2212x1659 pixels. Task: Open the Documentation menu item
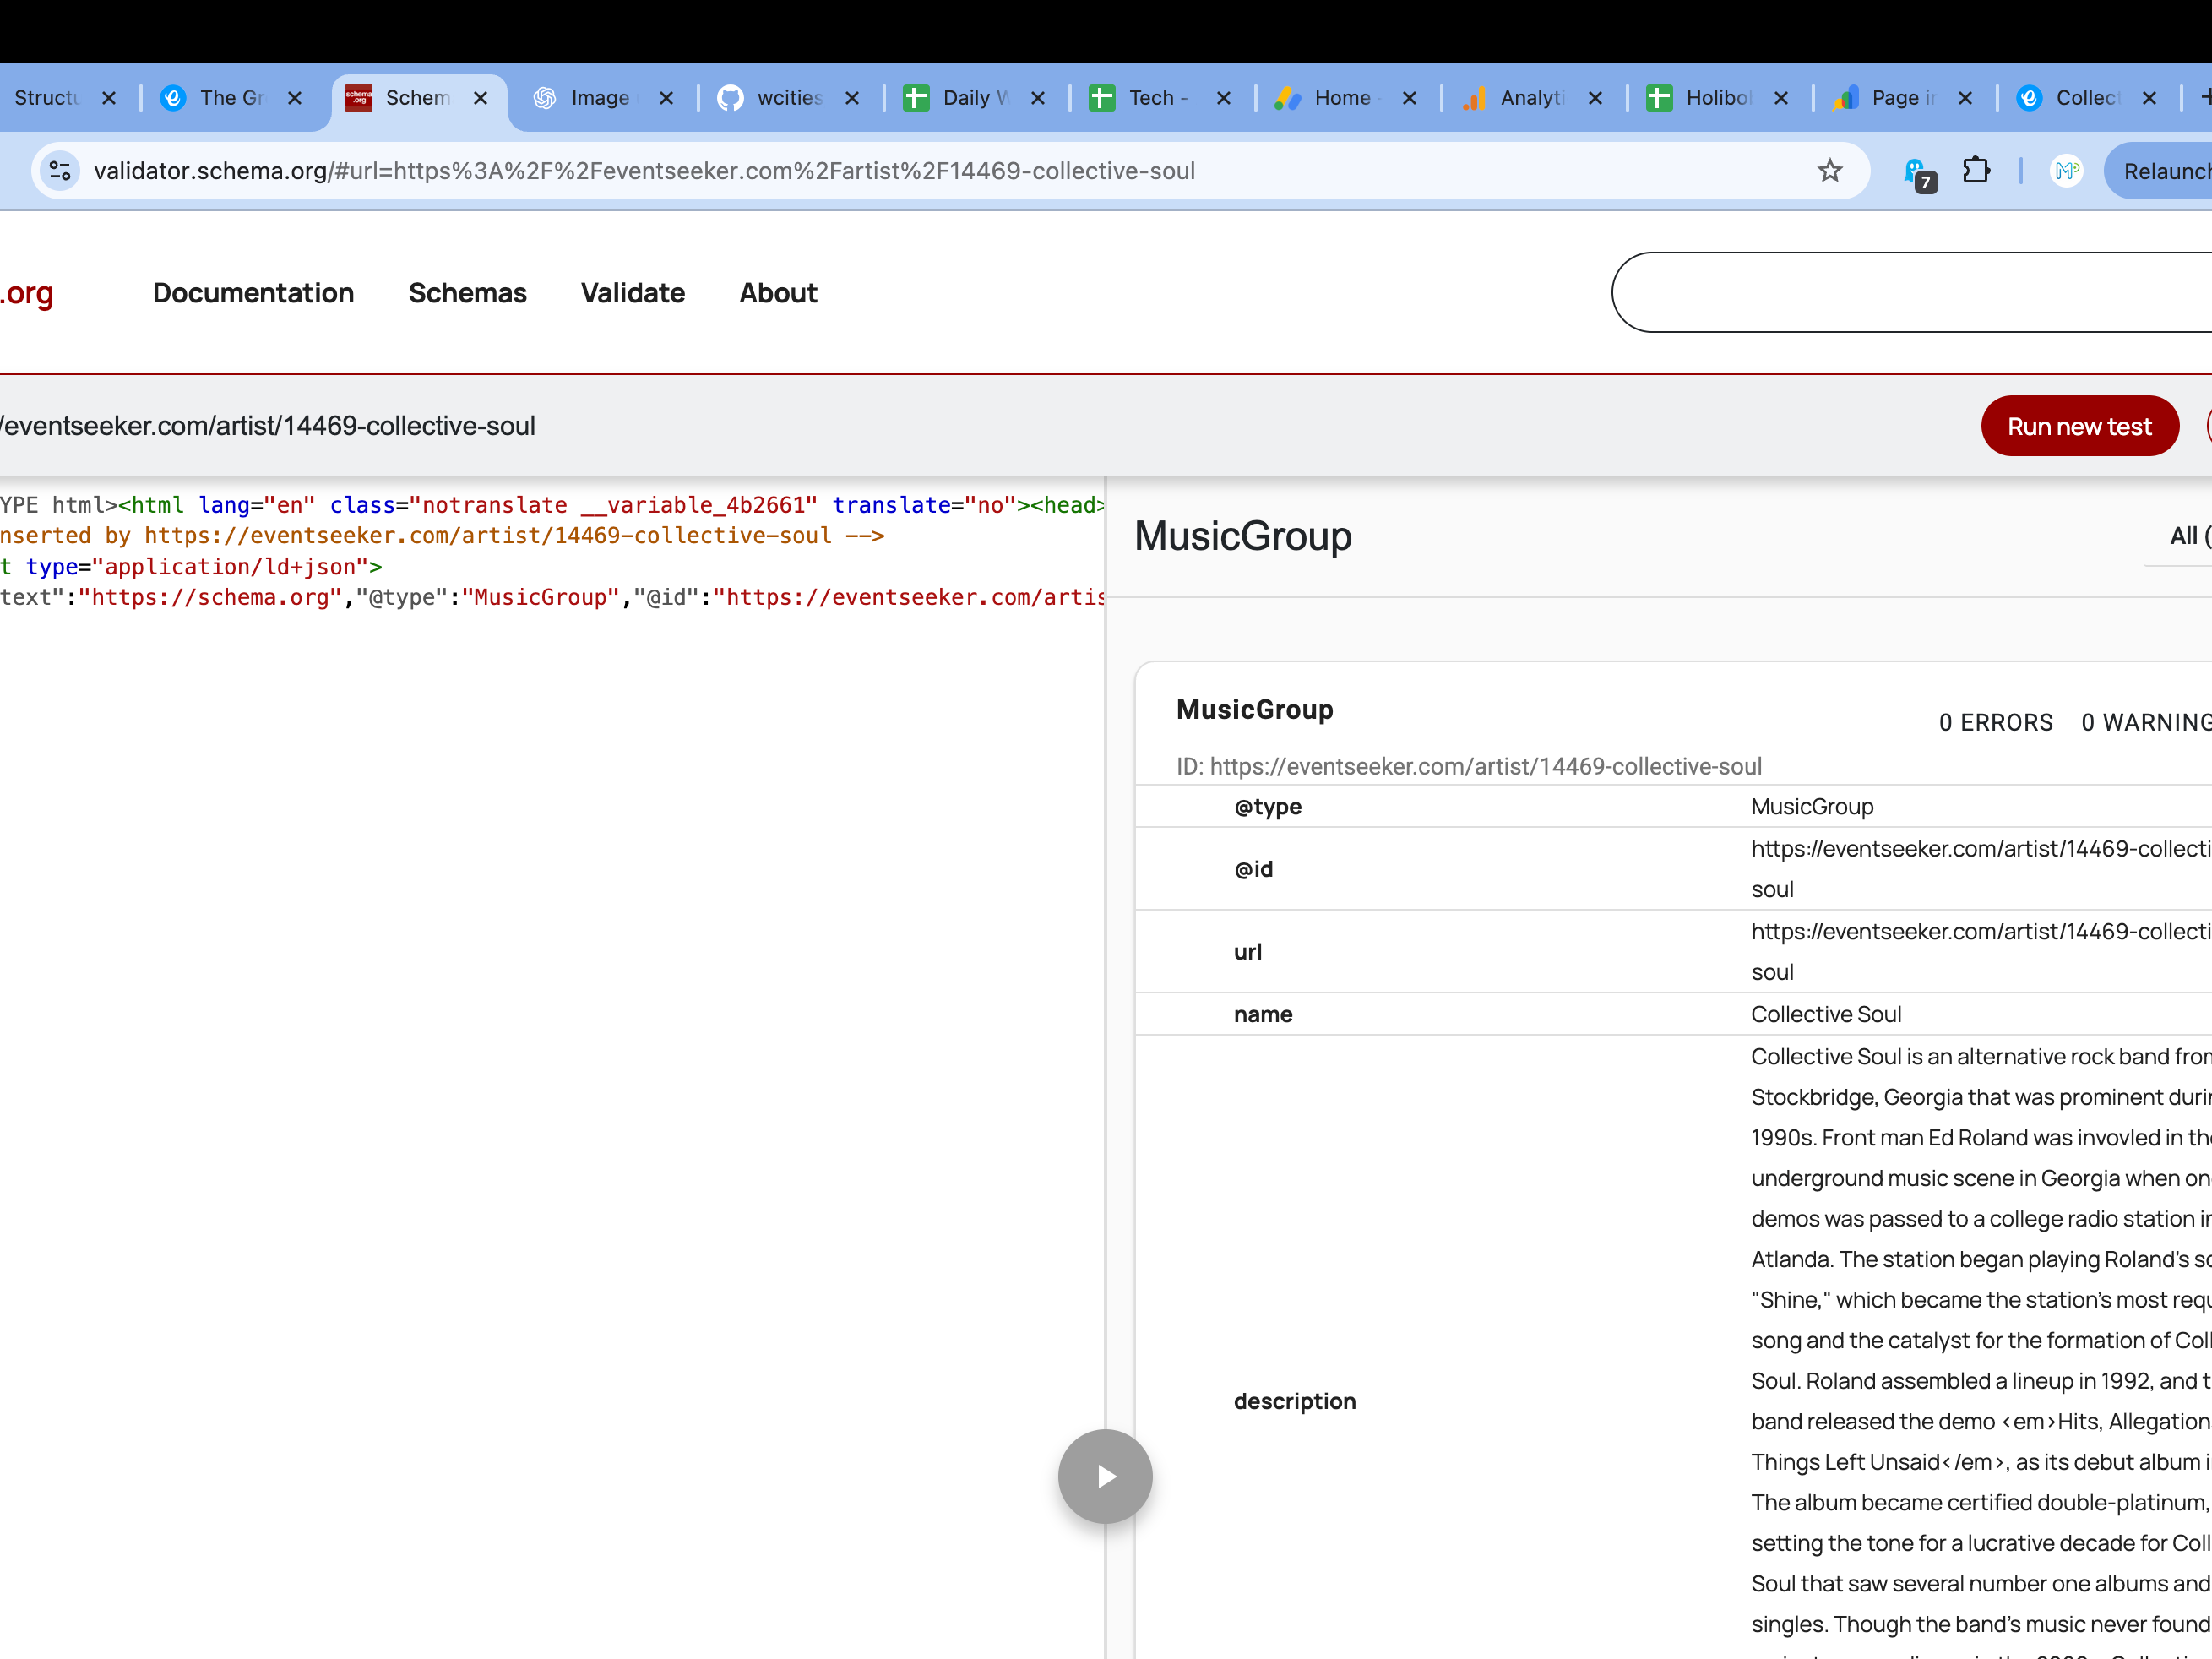(253, 293)
